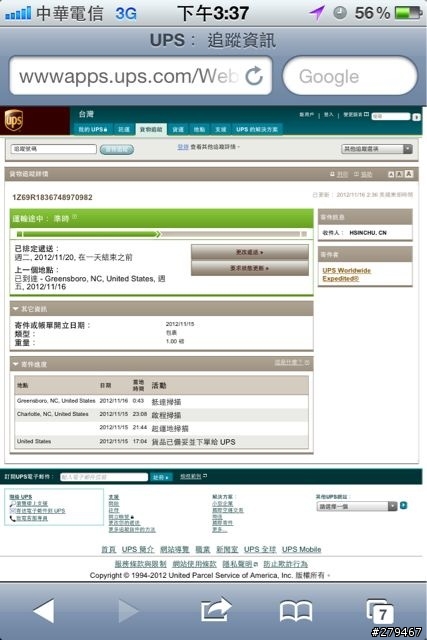Click the print icon in tracking header
Viewport: 427px width, 640px height.
(x=332, y=174)
